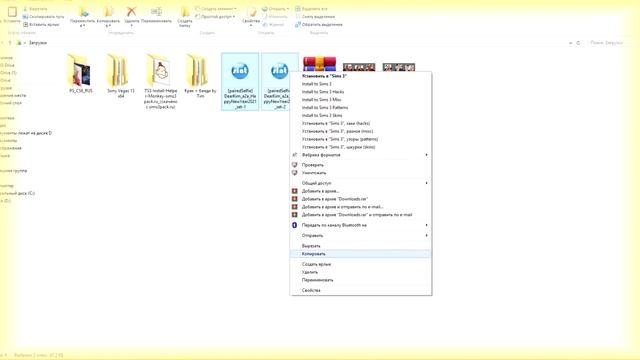
Task: Click the Paste shortcut ribbon item
Action: (41, 24)
